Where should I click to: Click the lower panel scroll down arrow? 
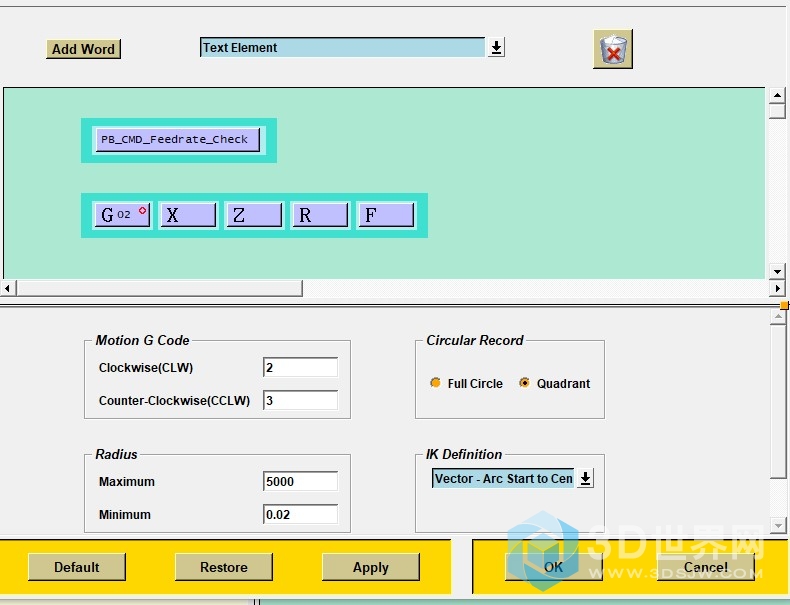coord(778,525)
